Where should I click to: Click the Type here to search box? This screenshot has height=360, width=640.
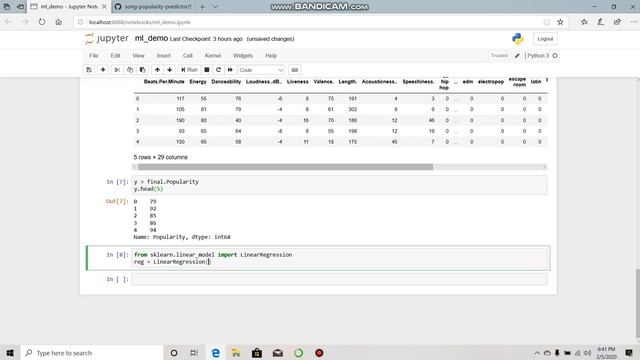(92, 353)
